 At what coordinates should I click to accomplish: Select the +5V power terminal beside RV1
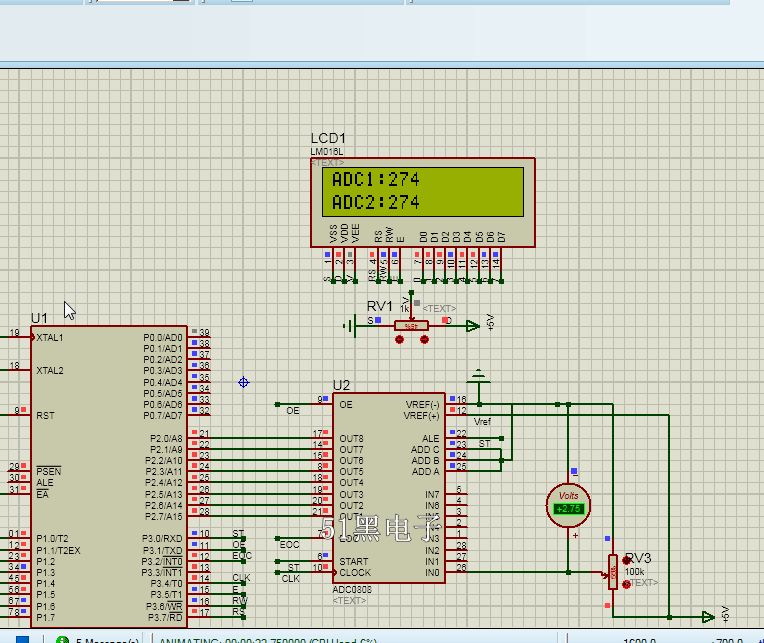(470, 325)
